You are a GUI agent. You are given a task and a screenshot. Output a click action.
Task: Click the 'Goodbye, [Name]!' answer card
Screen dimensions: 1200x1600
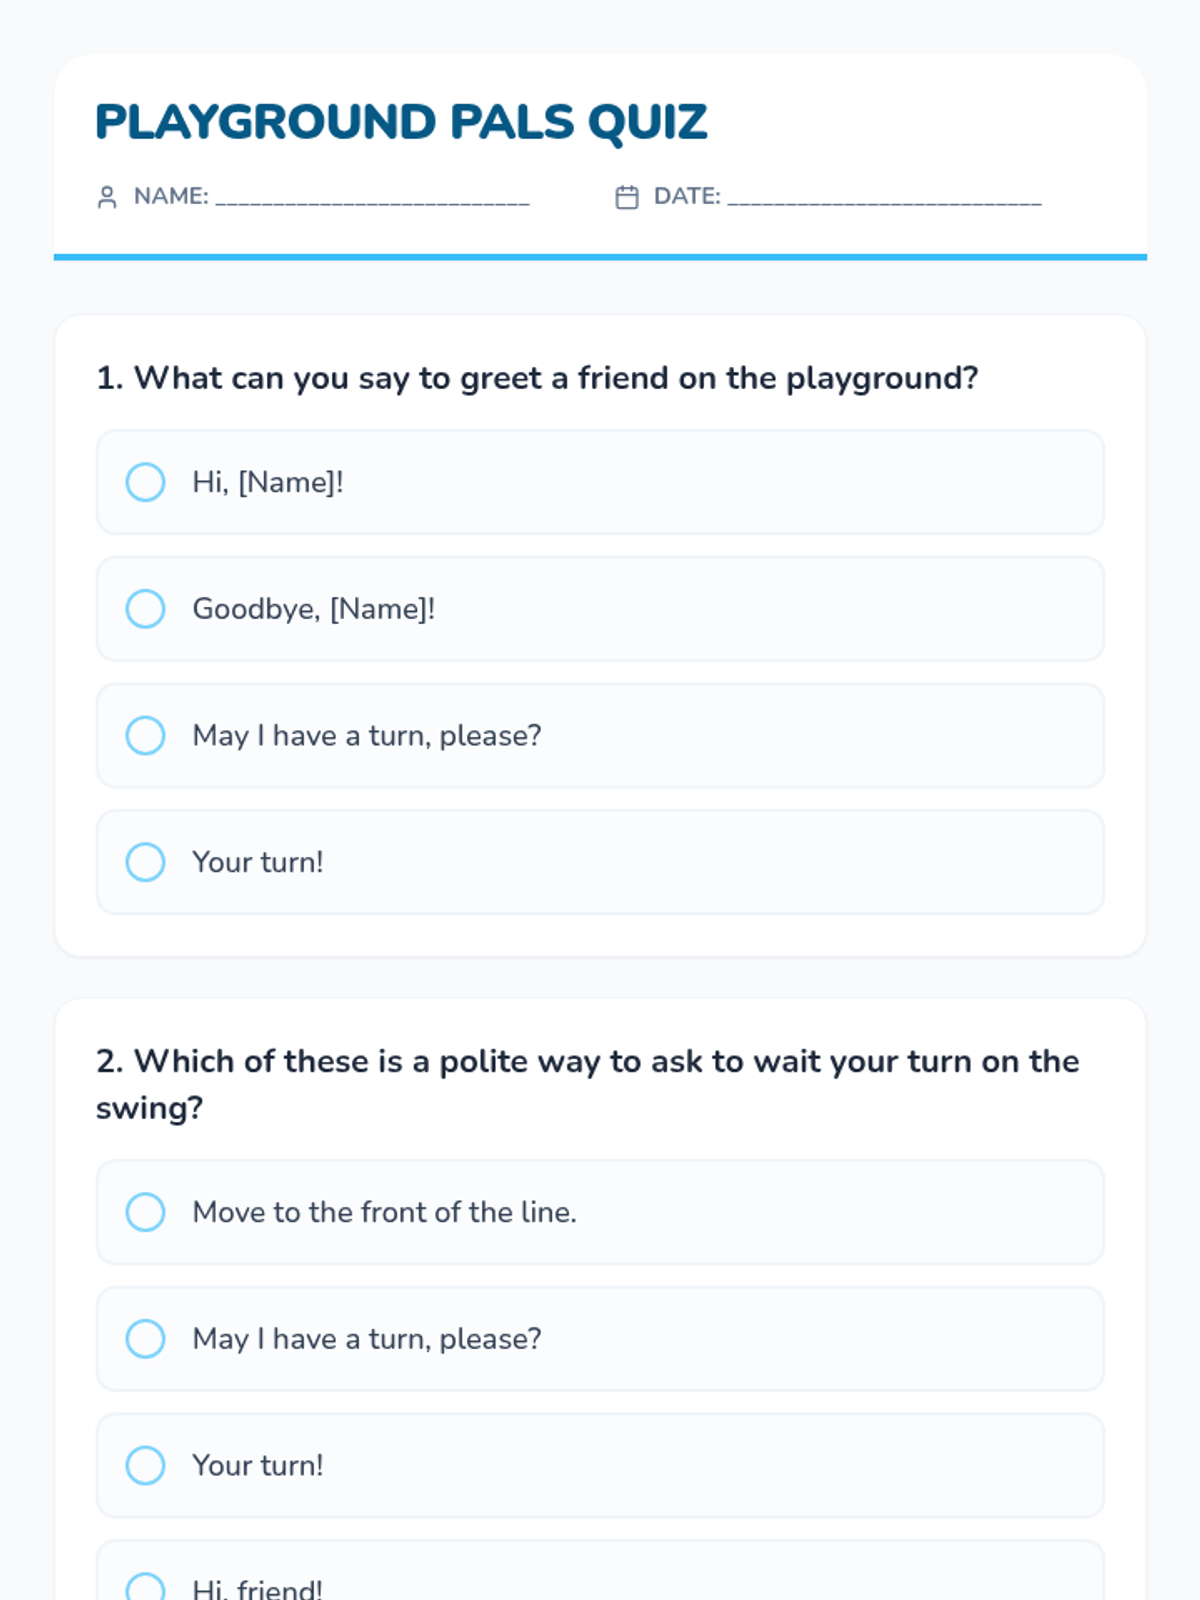(600, 609)
